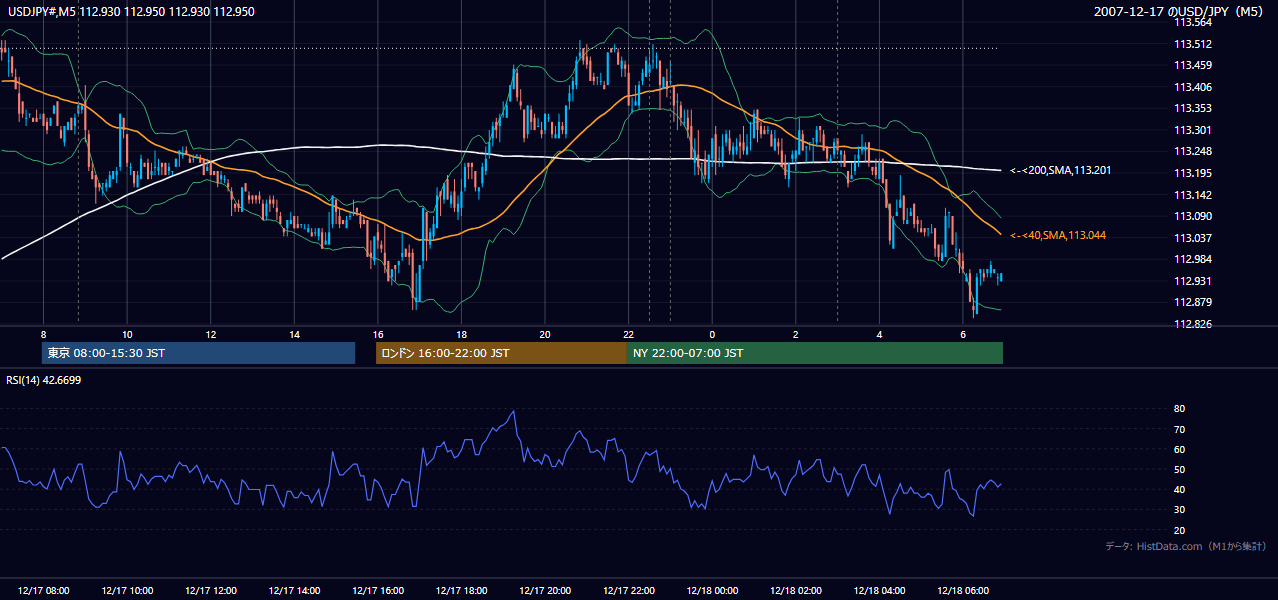Click the 12/17 08:00 bottom time label

(44, 591)
